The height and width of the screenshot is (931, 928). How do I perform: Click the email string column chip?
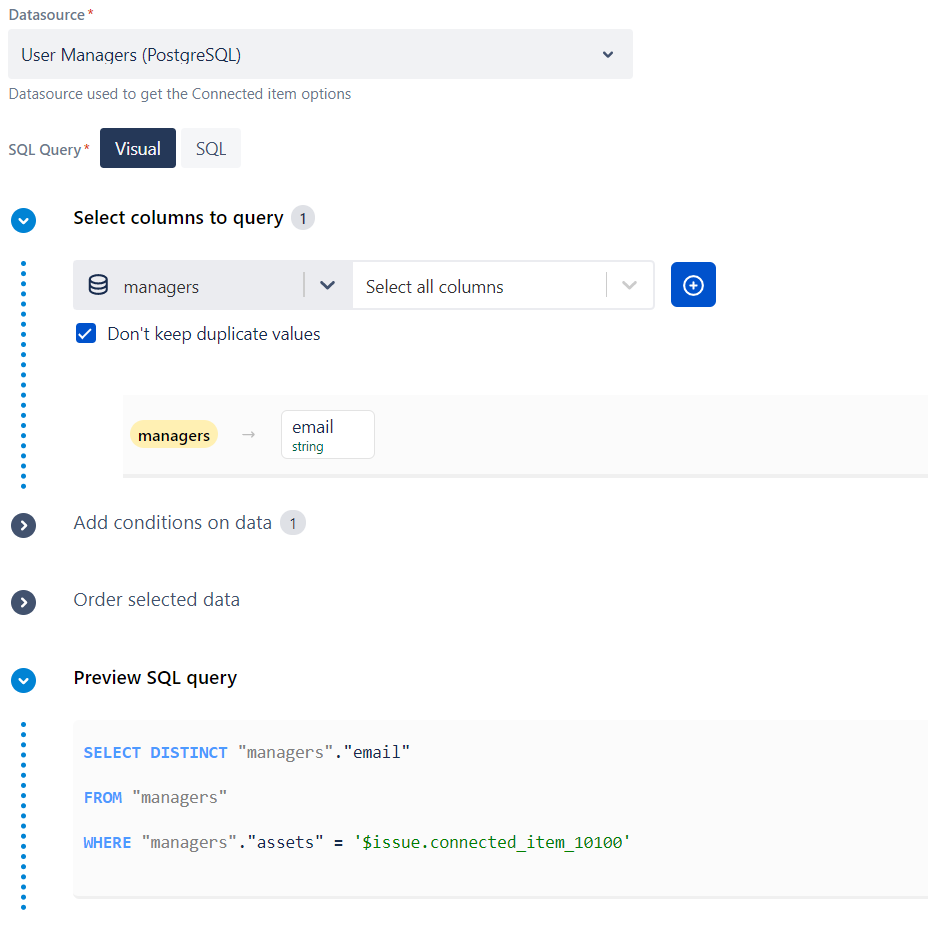[x=327, y=435]
